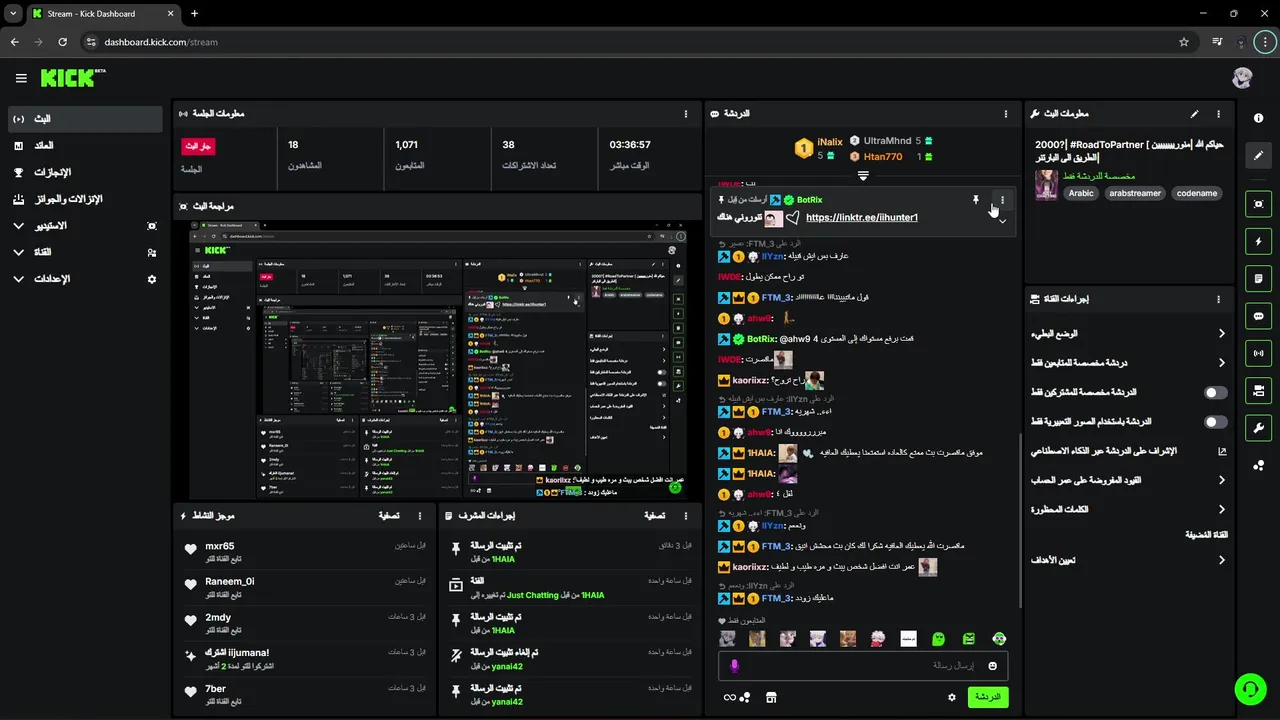
Task: Select the green angry-face emote in quick emotes
Action: 969,638
